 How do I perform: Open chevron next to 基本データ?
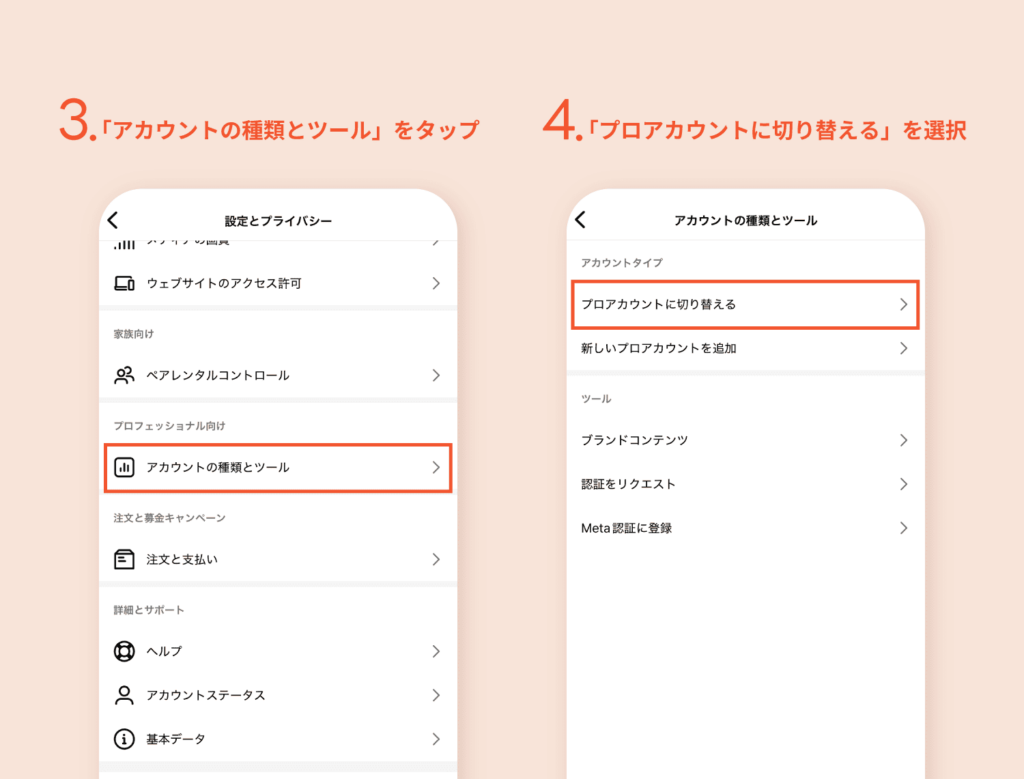[435, 739]
